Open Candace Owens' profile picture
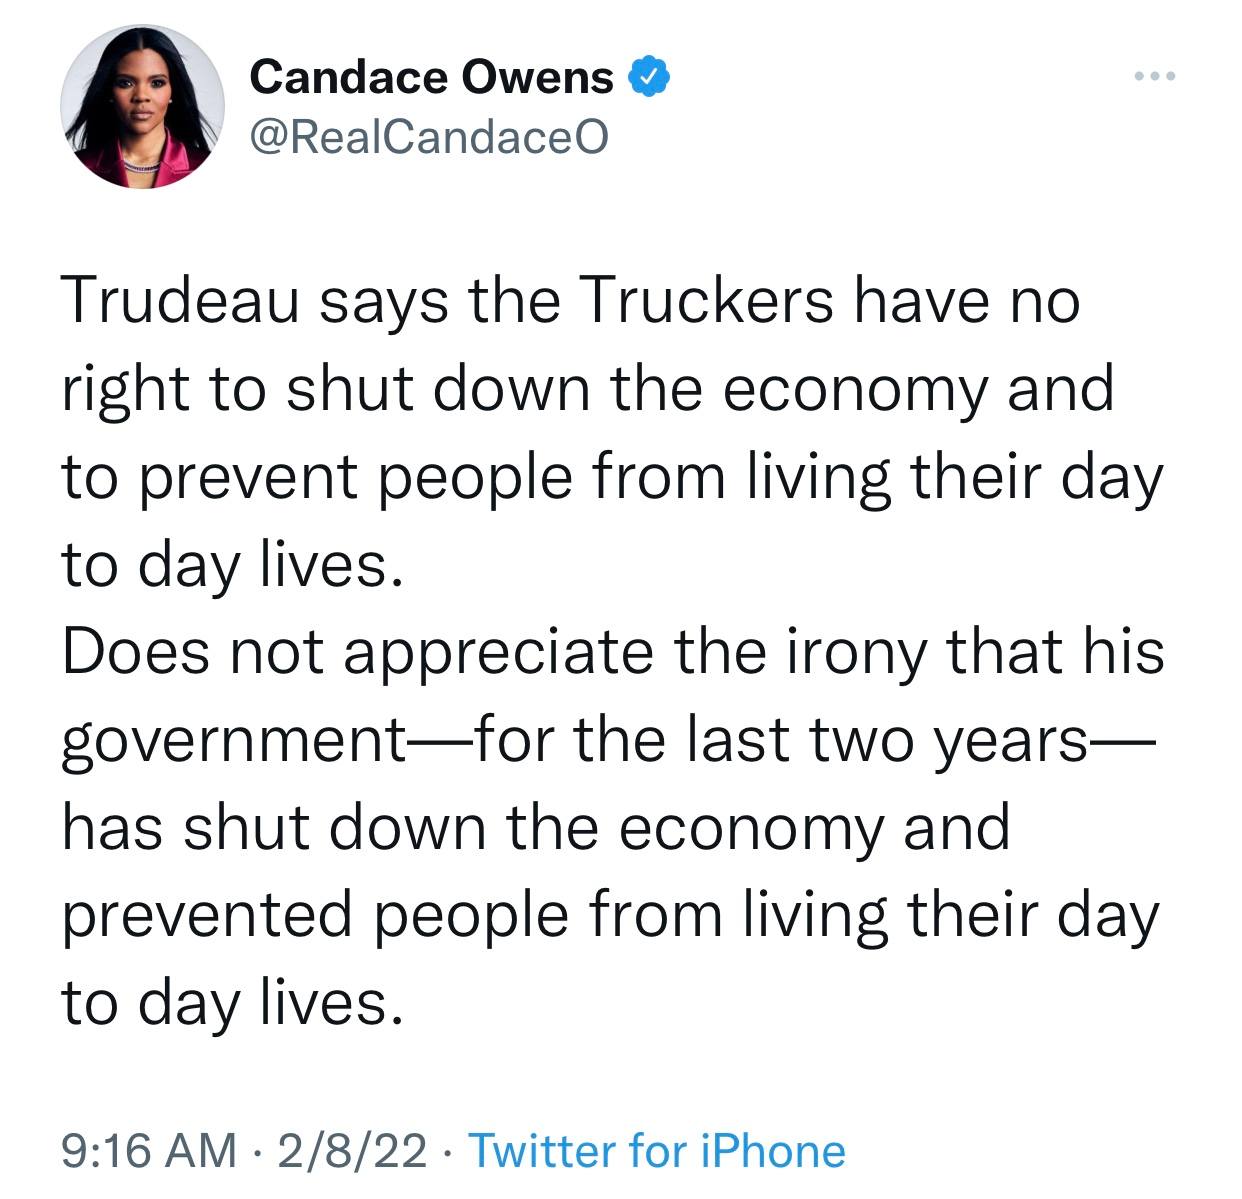The height and width of the screenshot is (1199, 1242). (142, 107)
